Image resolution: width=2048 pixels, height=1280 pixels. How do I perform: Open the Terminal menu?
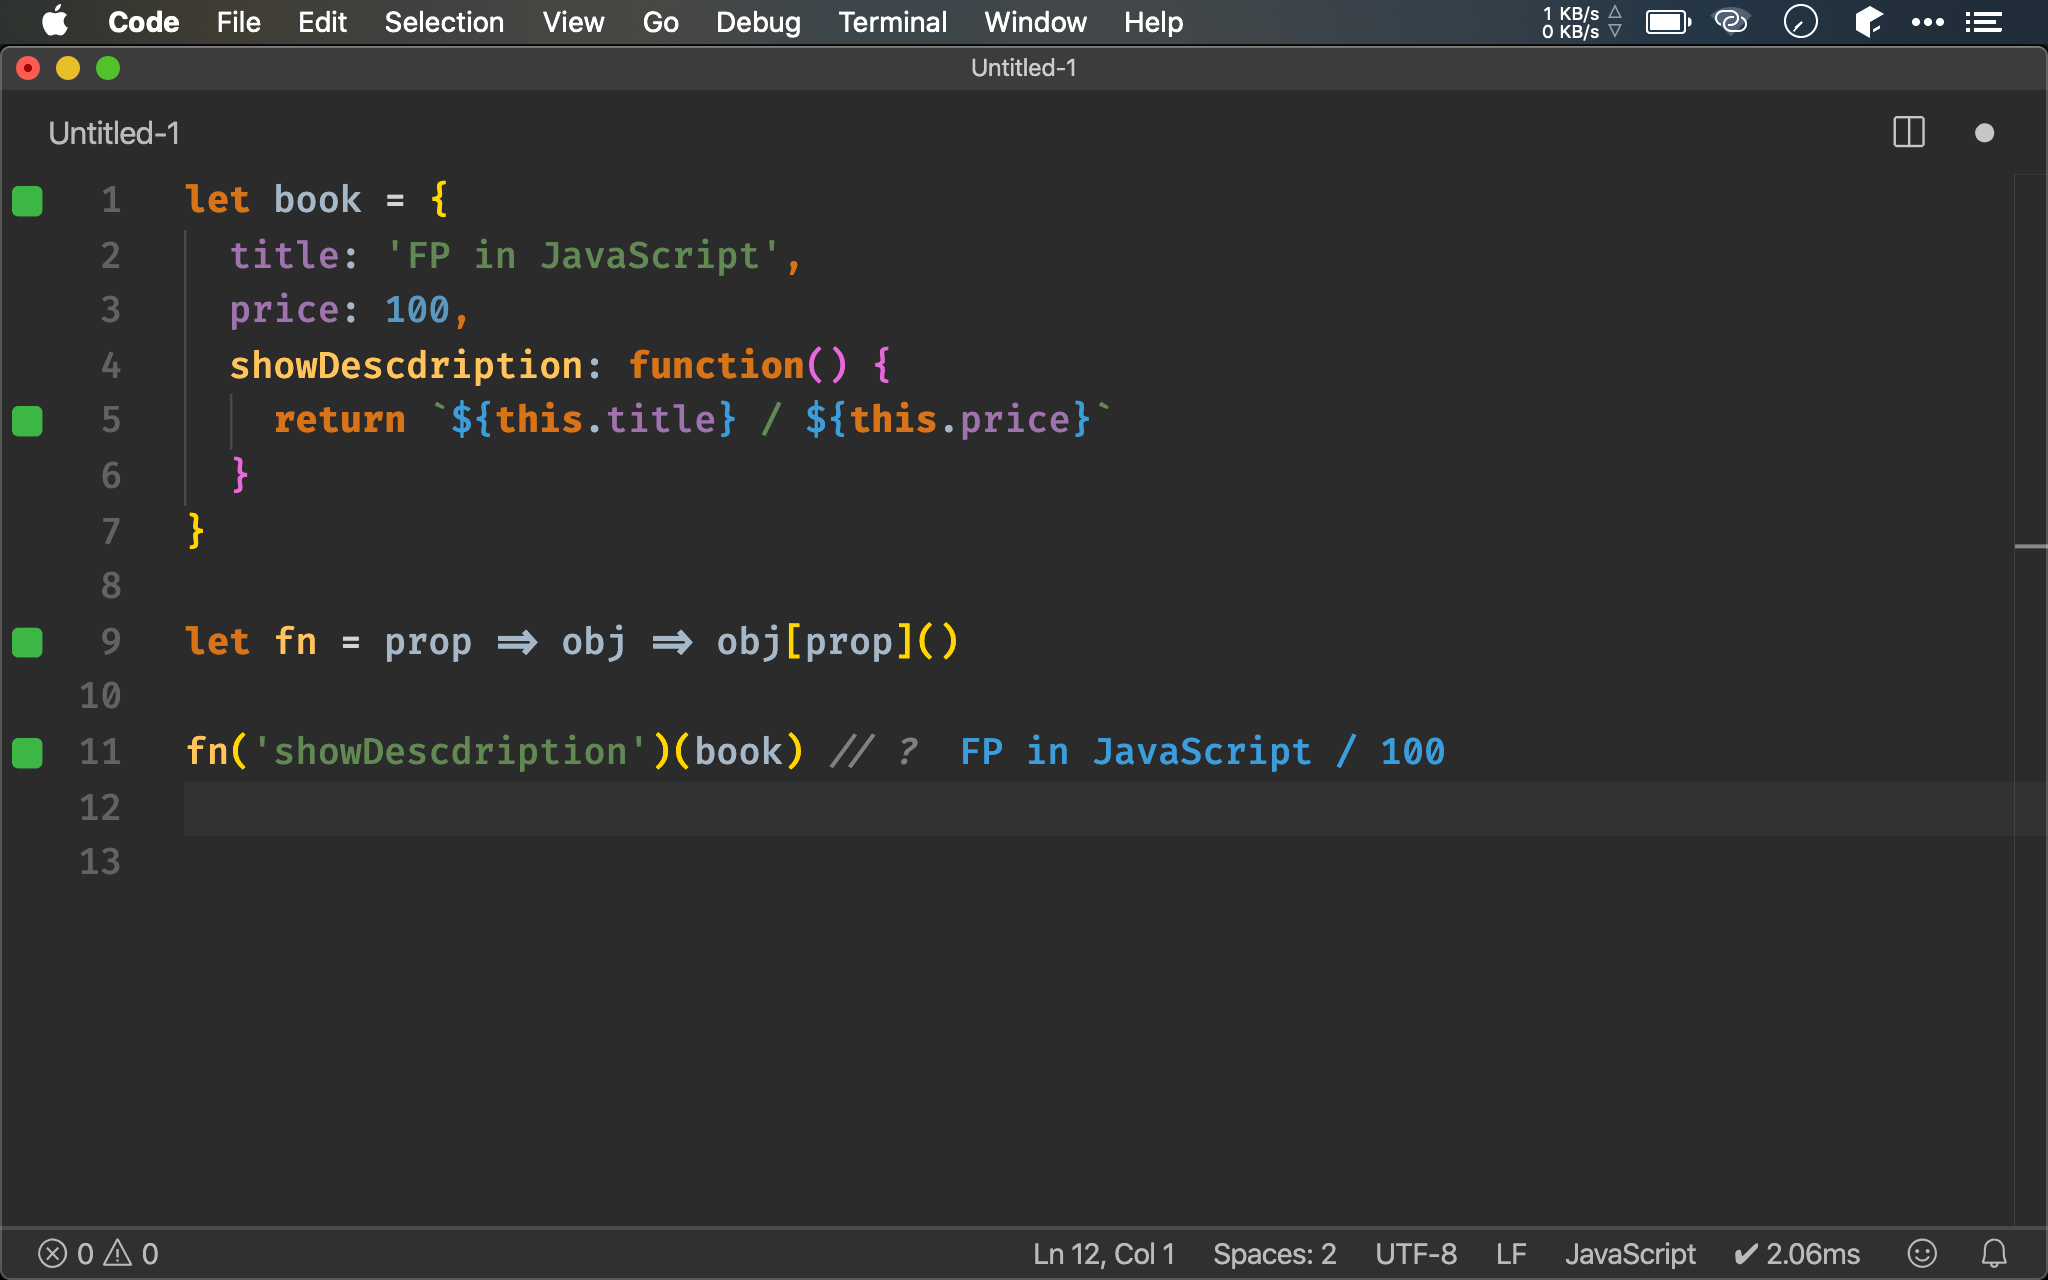pos(892,22)
